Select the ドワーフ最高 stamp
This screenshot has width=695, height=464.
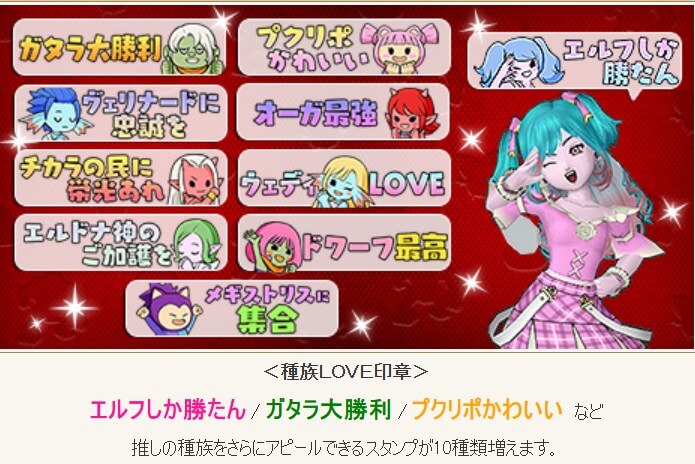click(x=344, y=243)
